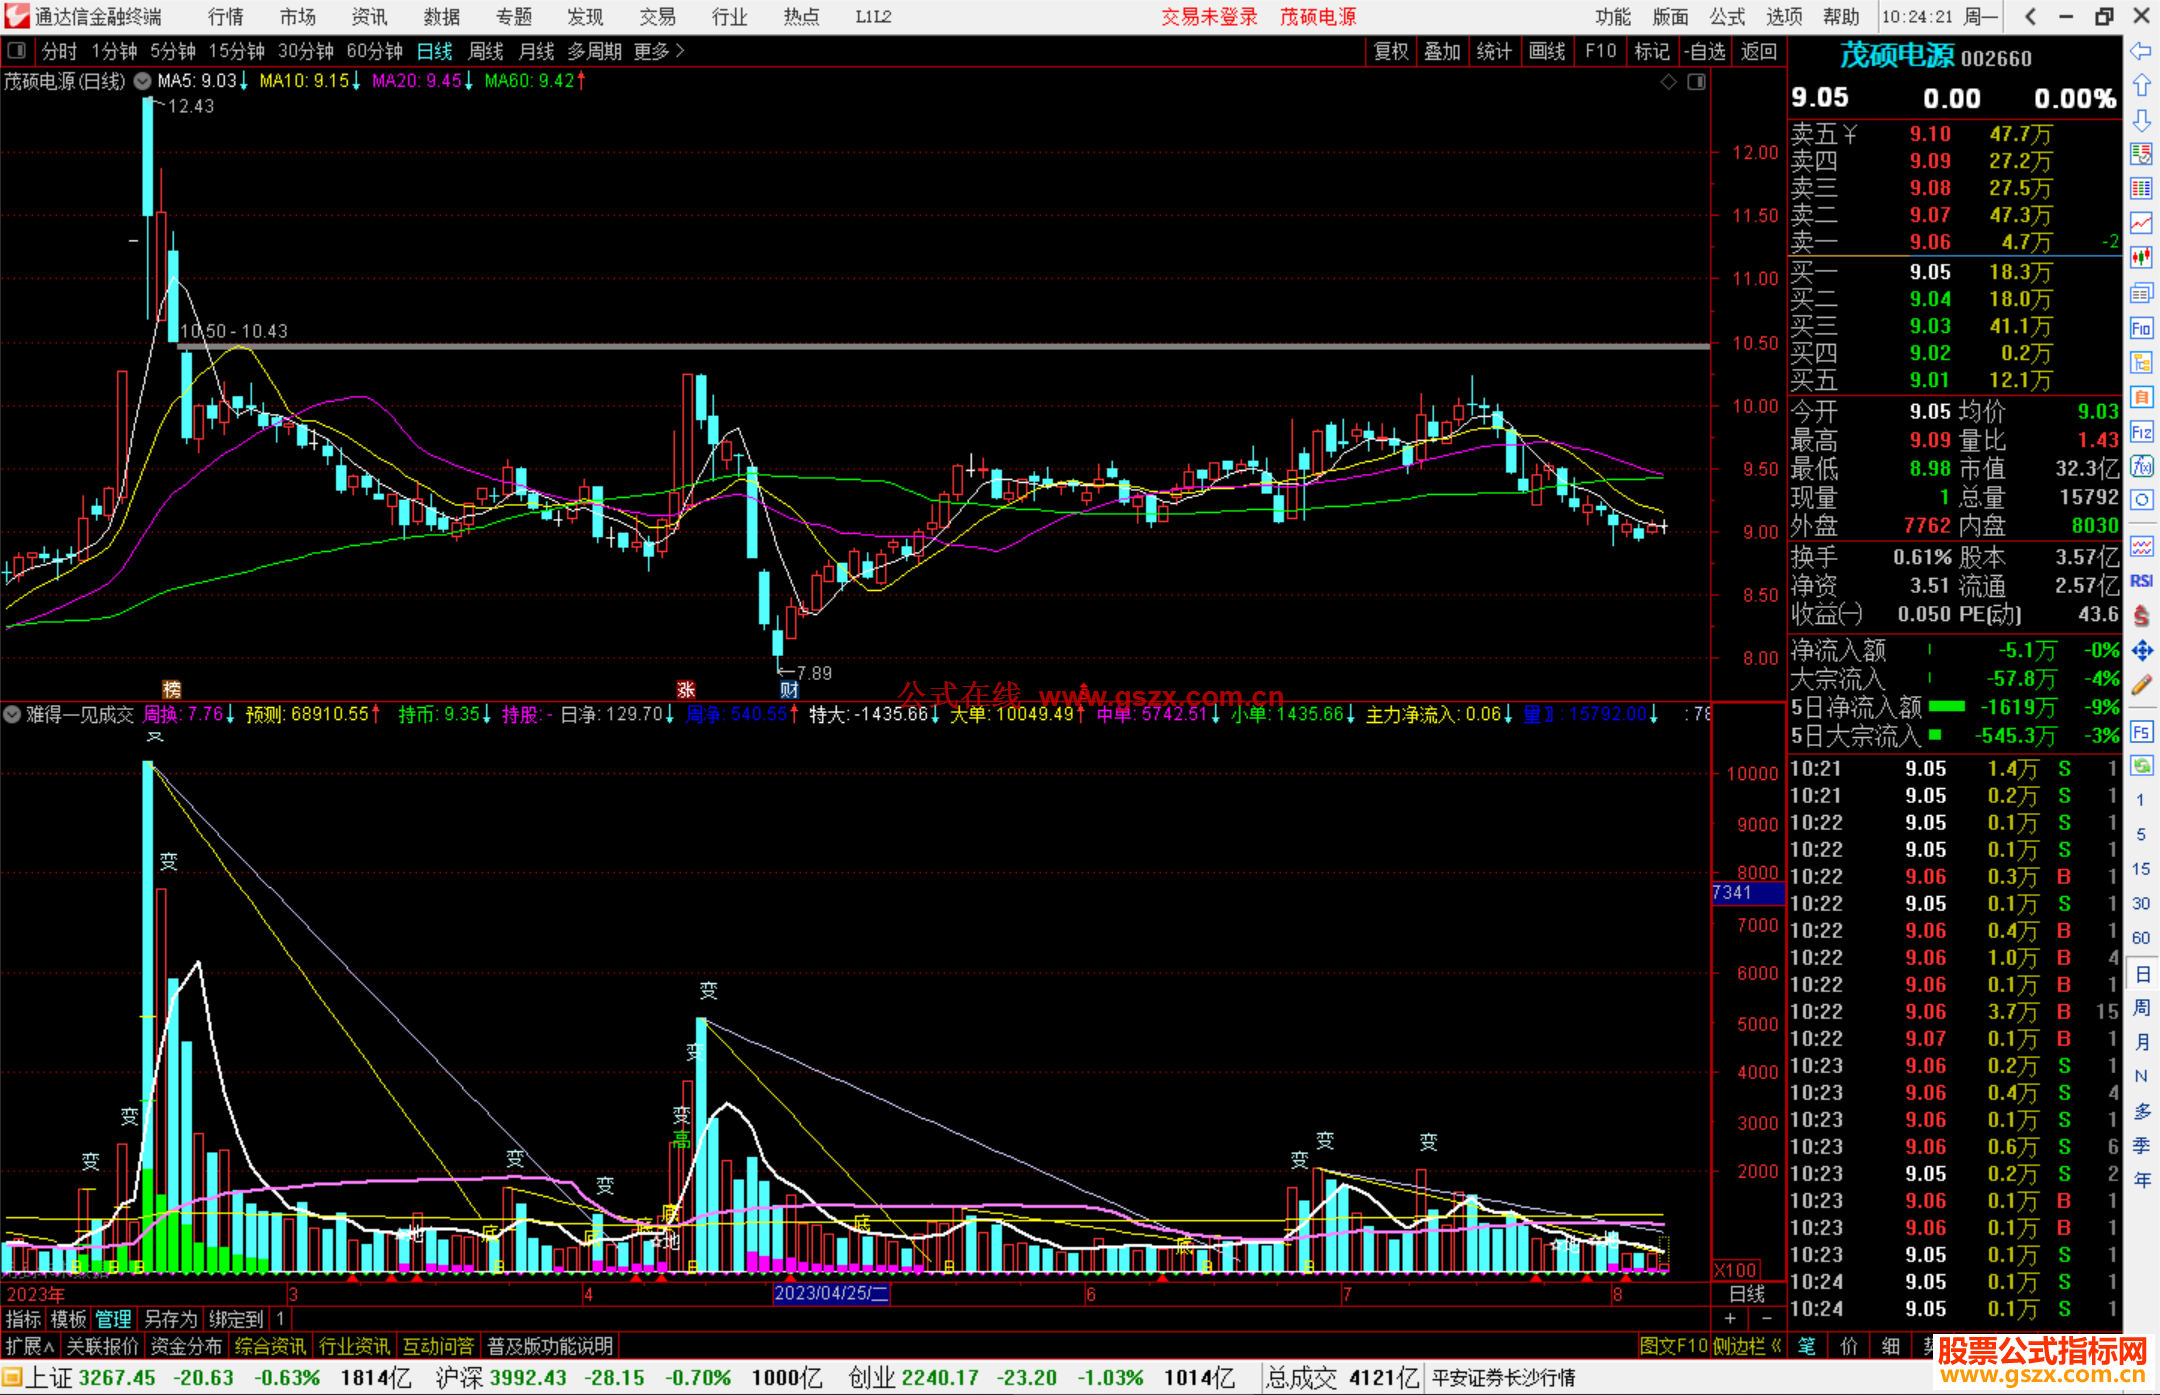2160x1395 pixels.
Task: Expand the 更多 periods dropdown
Action: tap(659, 51)
